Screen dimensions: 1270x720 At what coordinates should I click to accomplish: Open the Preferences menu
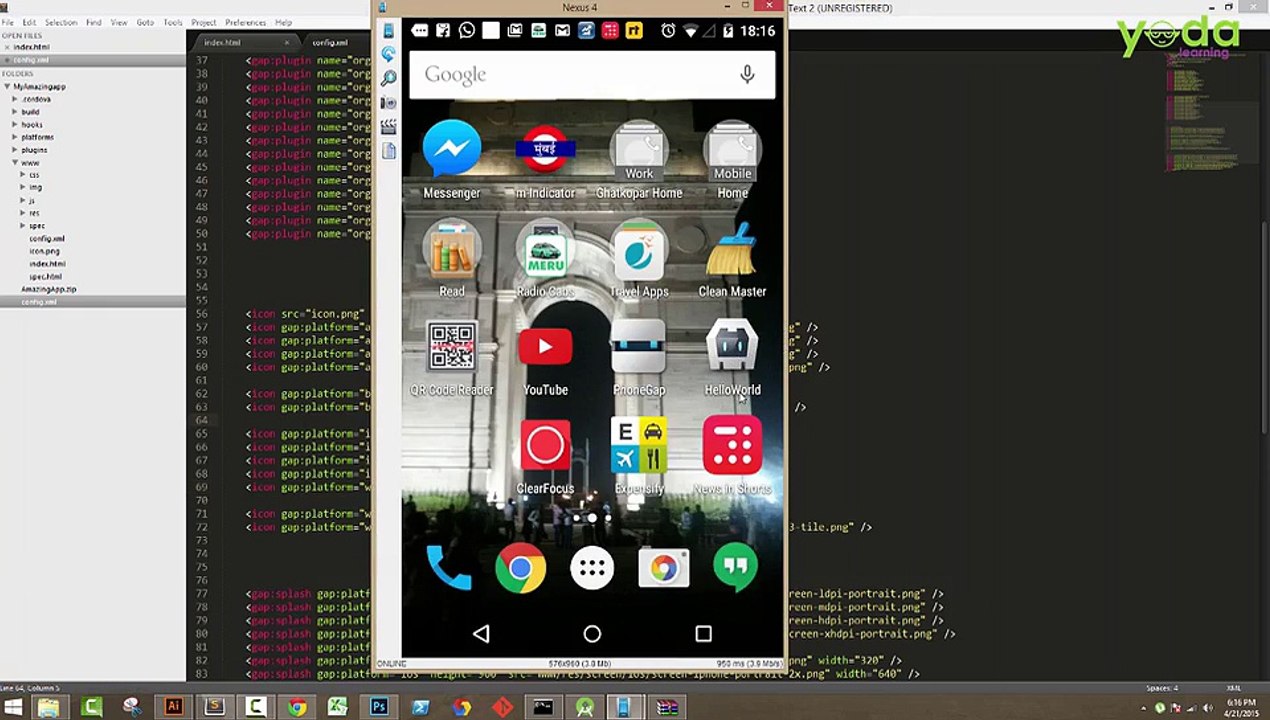pyautogui.click(x=246, y=22)
